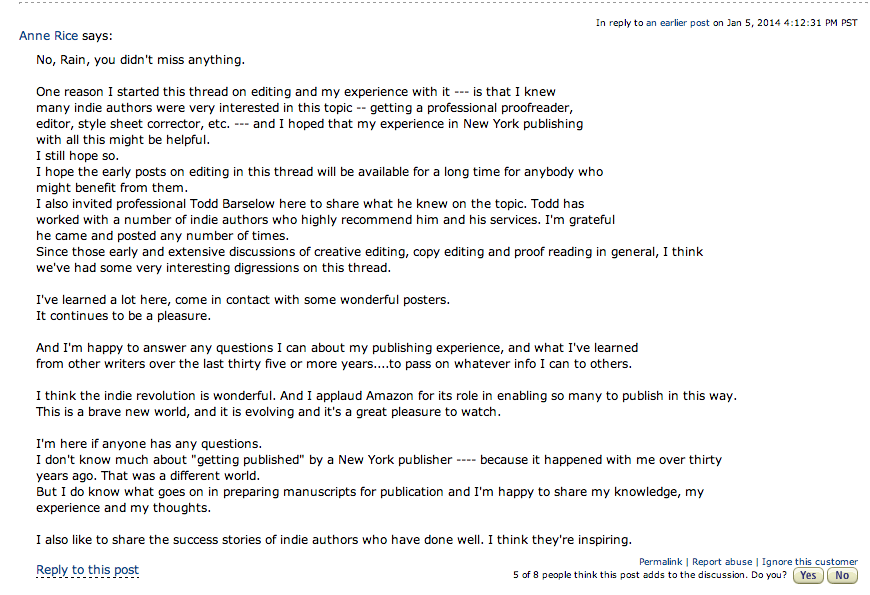Click the line "I'm here if anyone has any questions."
This screenshot has height=595, width=870.
point(148,444)
